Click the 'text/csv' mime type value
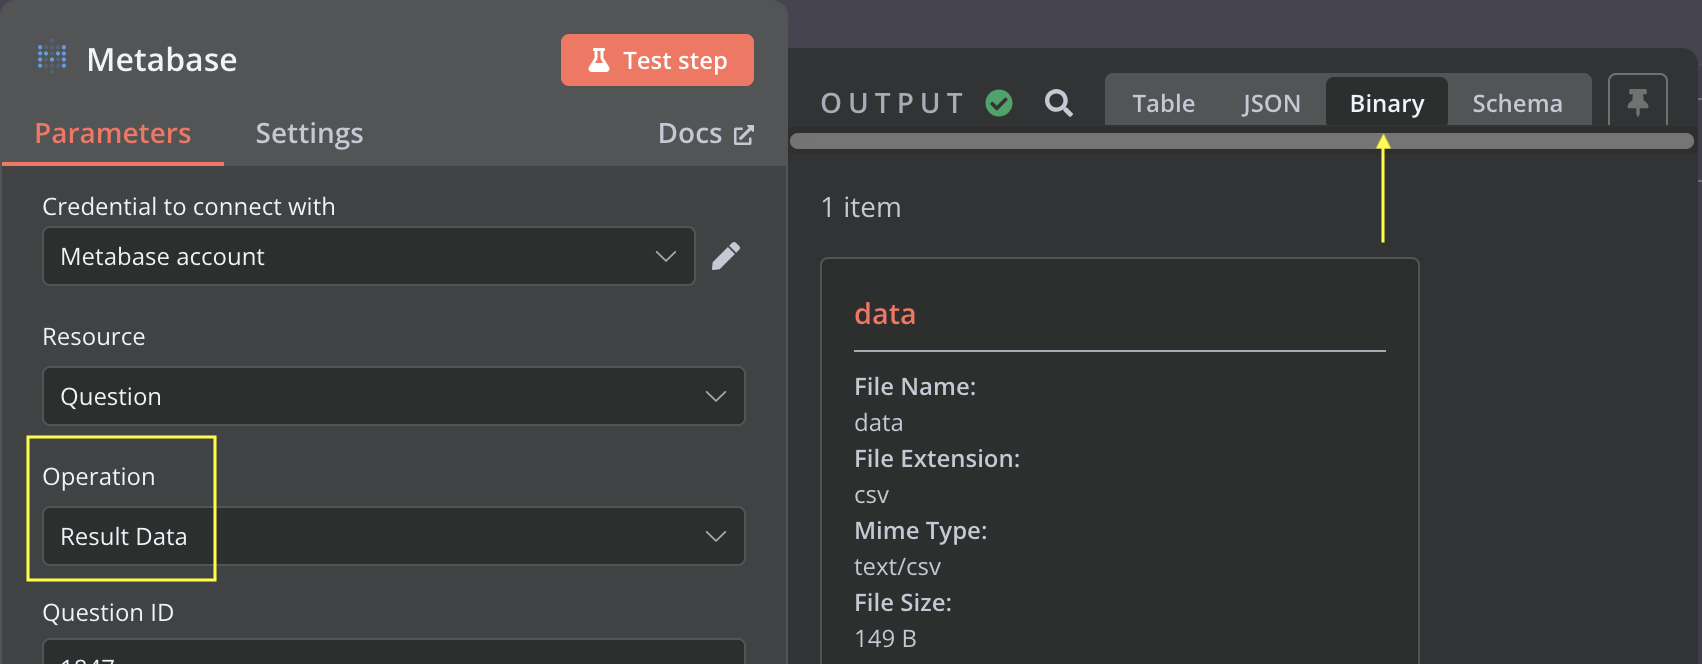 [x=897, y=567]
